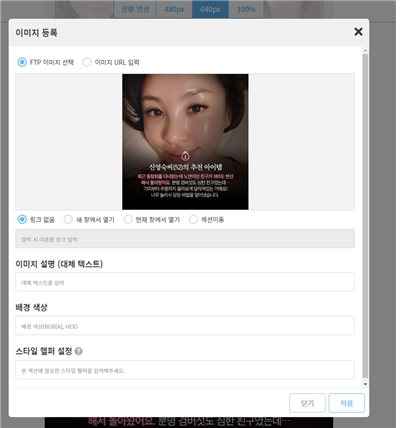Click the 스타일 헬퍼 설정 label
Image resolution: width=400 pixels, height=428 pixels.
pyautogui.click(x=44, y=351)
